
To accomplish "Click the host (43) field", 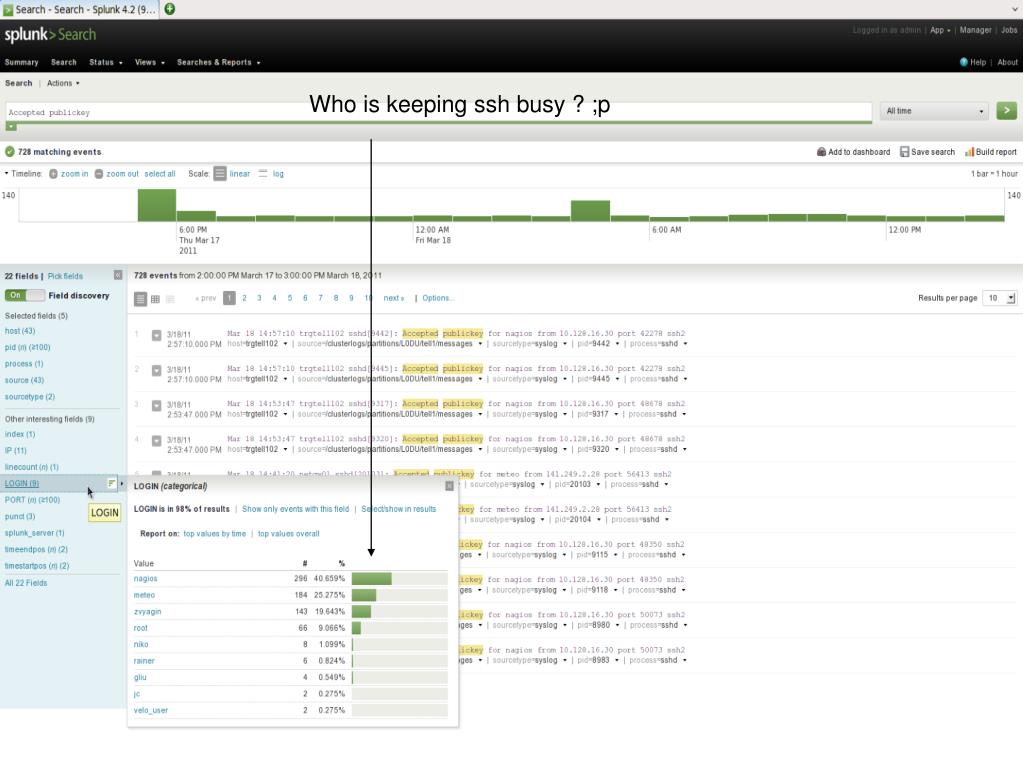I will (x=20, y=331).
